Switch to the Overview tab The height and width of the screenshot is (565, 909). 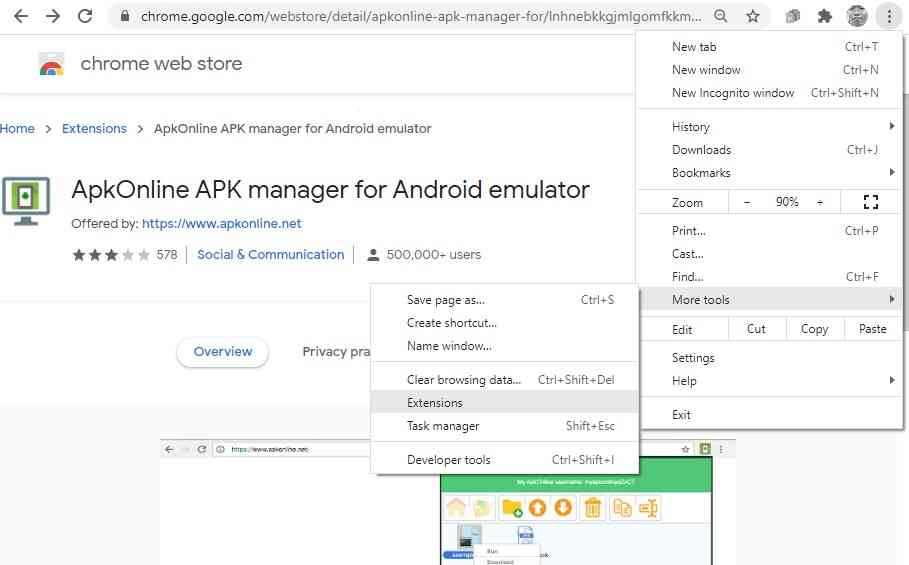coord(223,352)
